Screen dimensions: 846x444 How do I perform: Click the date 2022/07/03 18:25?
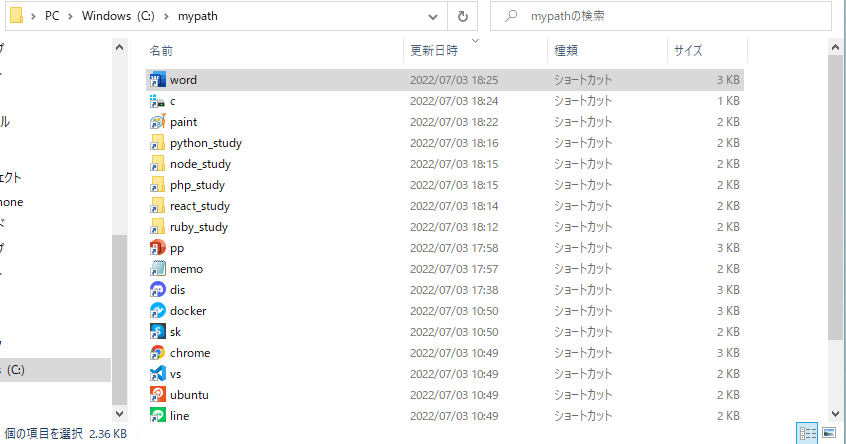click(x=454, y=80)
